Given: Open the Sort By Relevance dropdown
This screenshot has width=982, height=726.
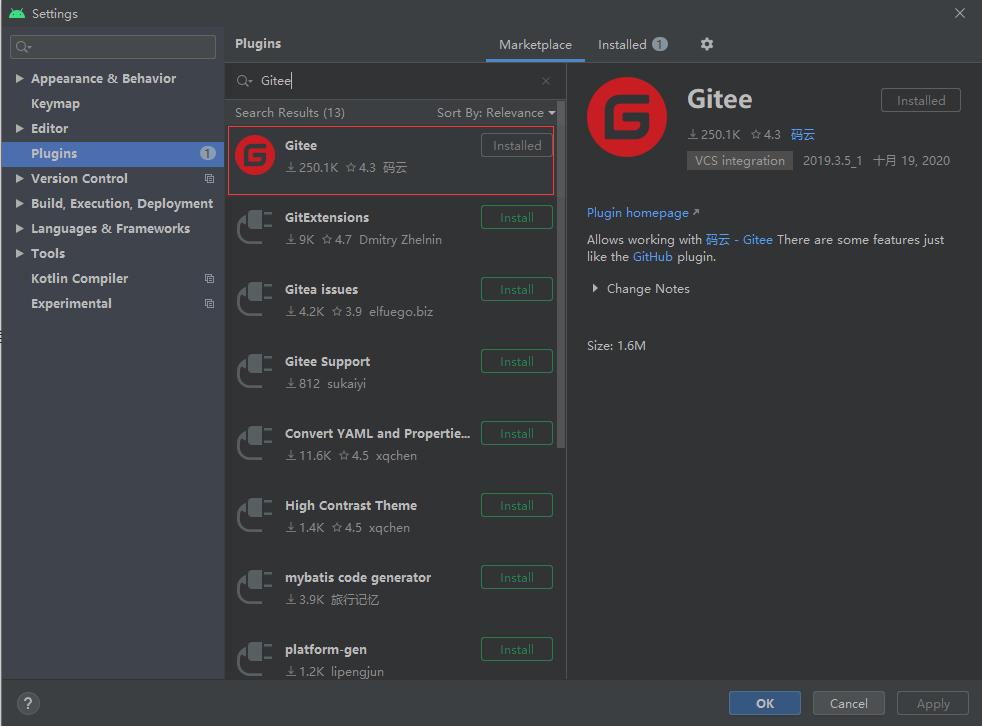Looking at the screenshot, I should pyautogui.click(x=495, y=112).
